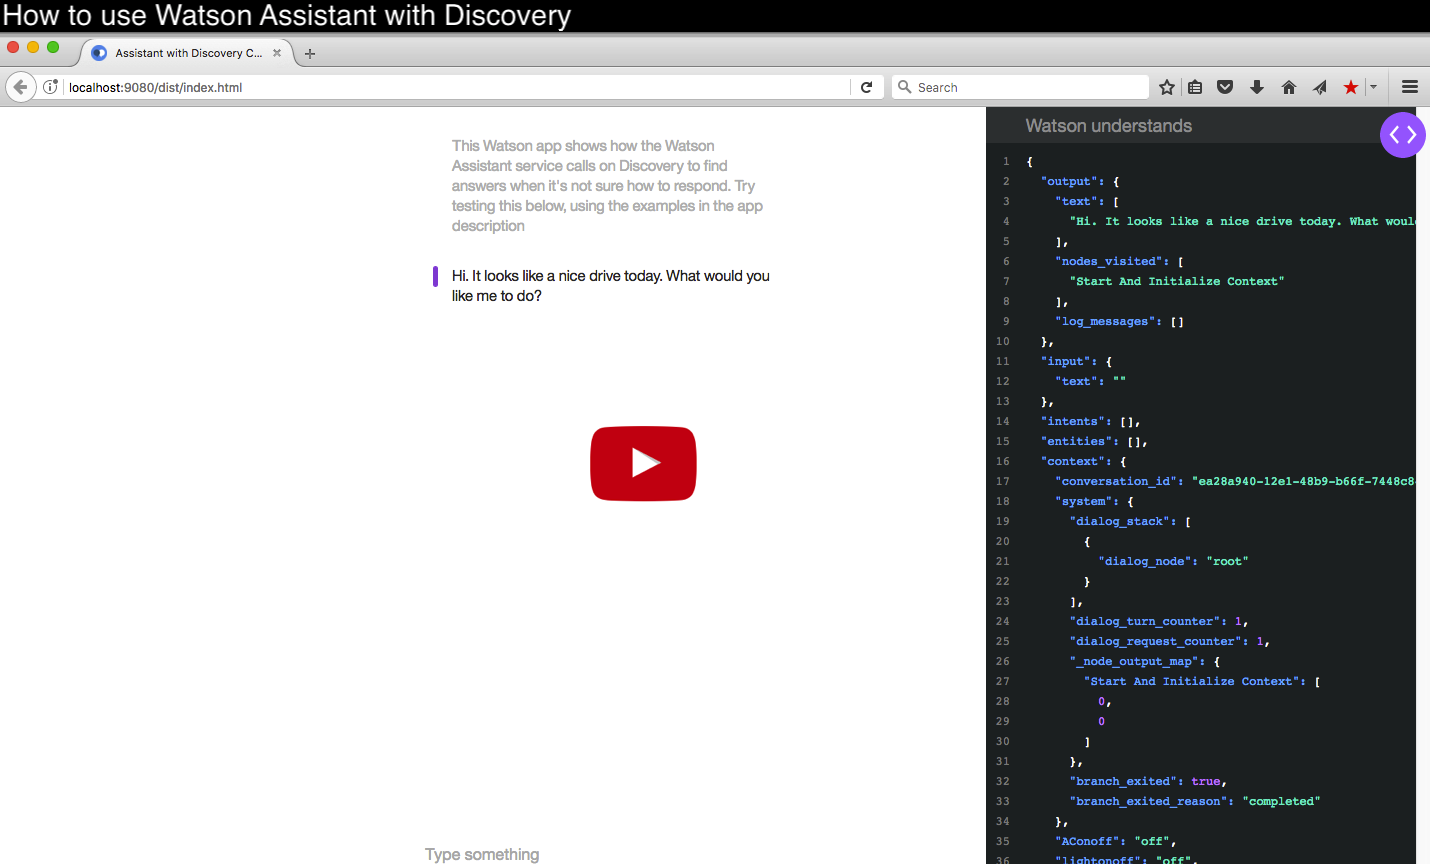
Task: Open the browser hamburger menu
Action: (1410, 87)
